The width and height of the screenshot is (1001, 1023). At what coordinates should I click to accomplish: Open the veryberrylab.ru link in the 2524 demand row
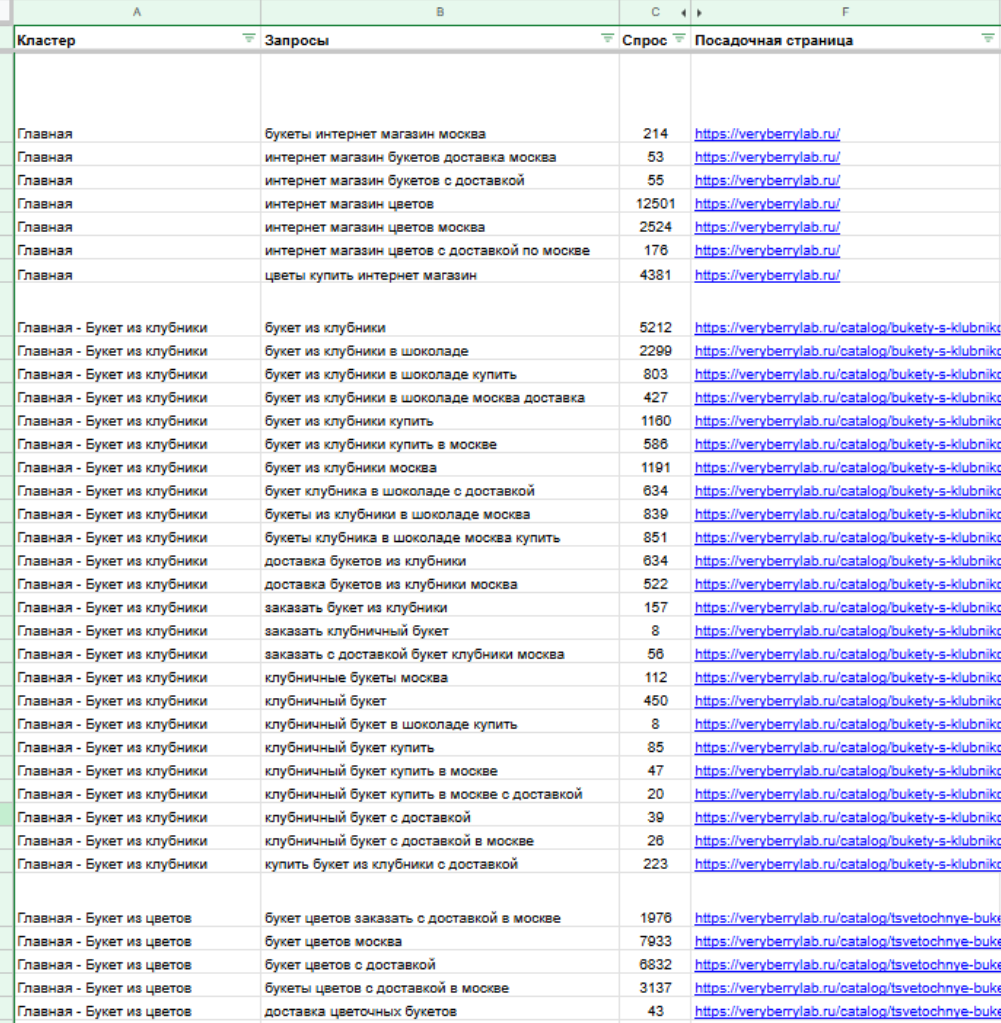[767, 227]
